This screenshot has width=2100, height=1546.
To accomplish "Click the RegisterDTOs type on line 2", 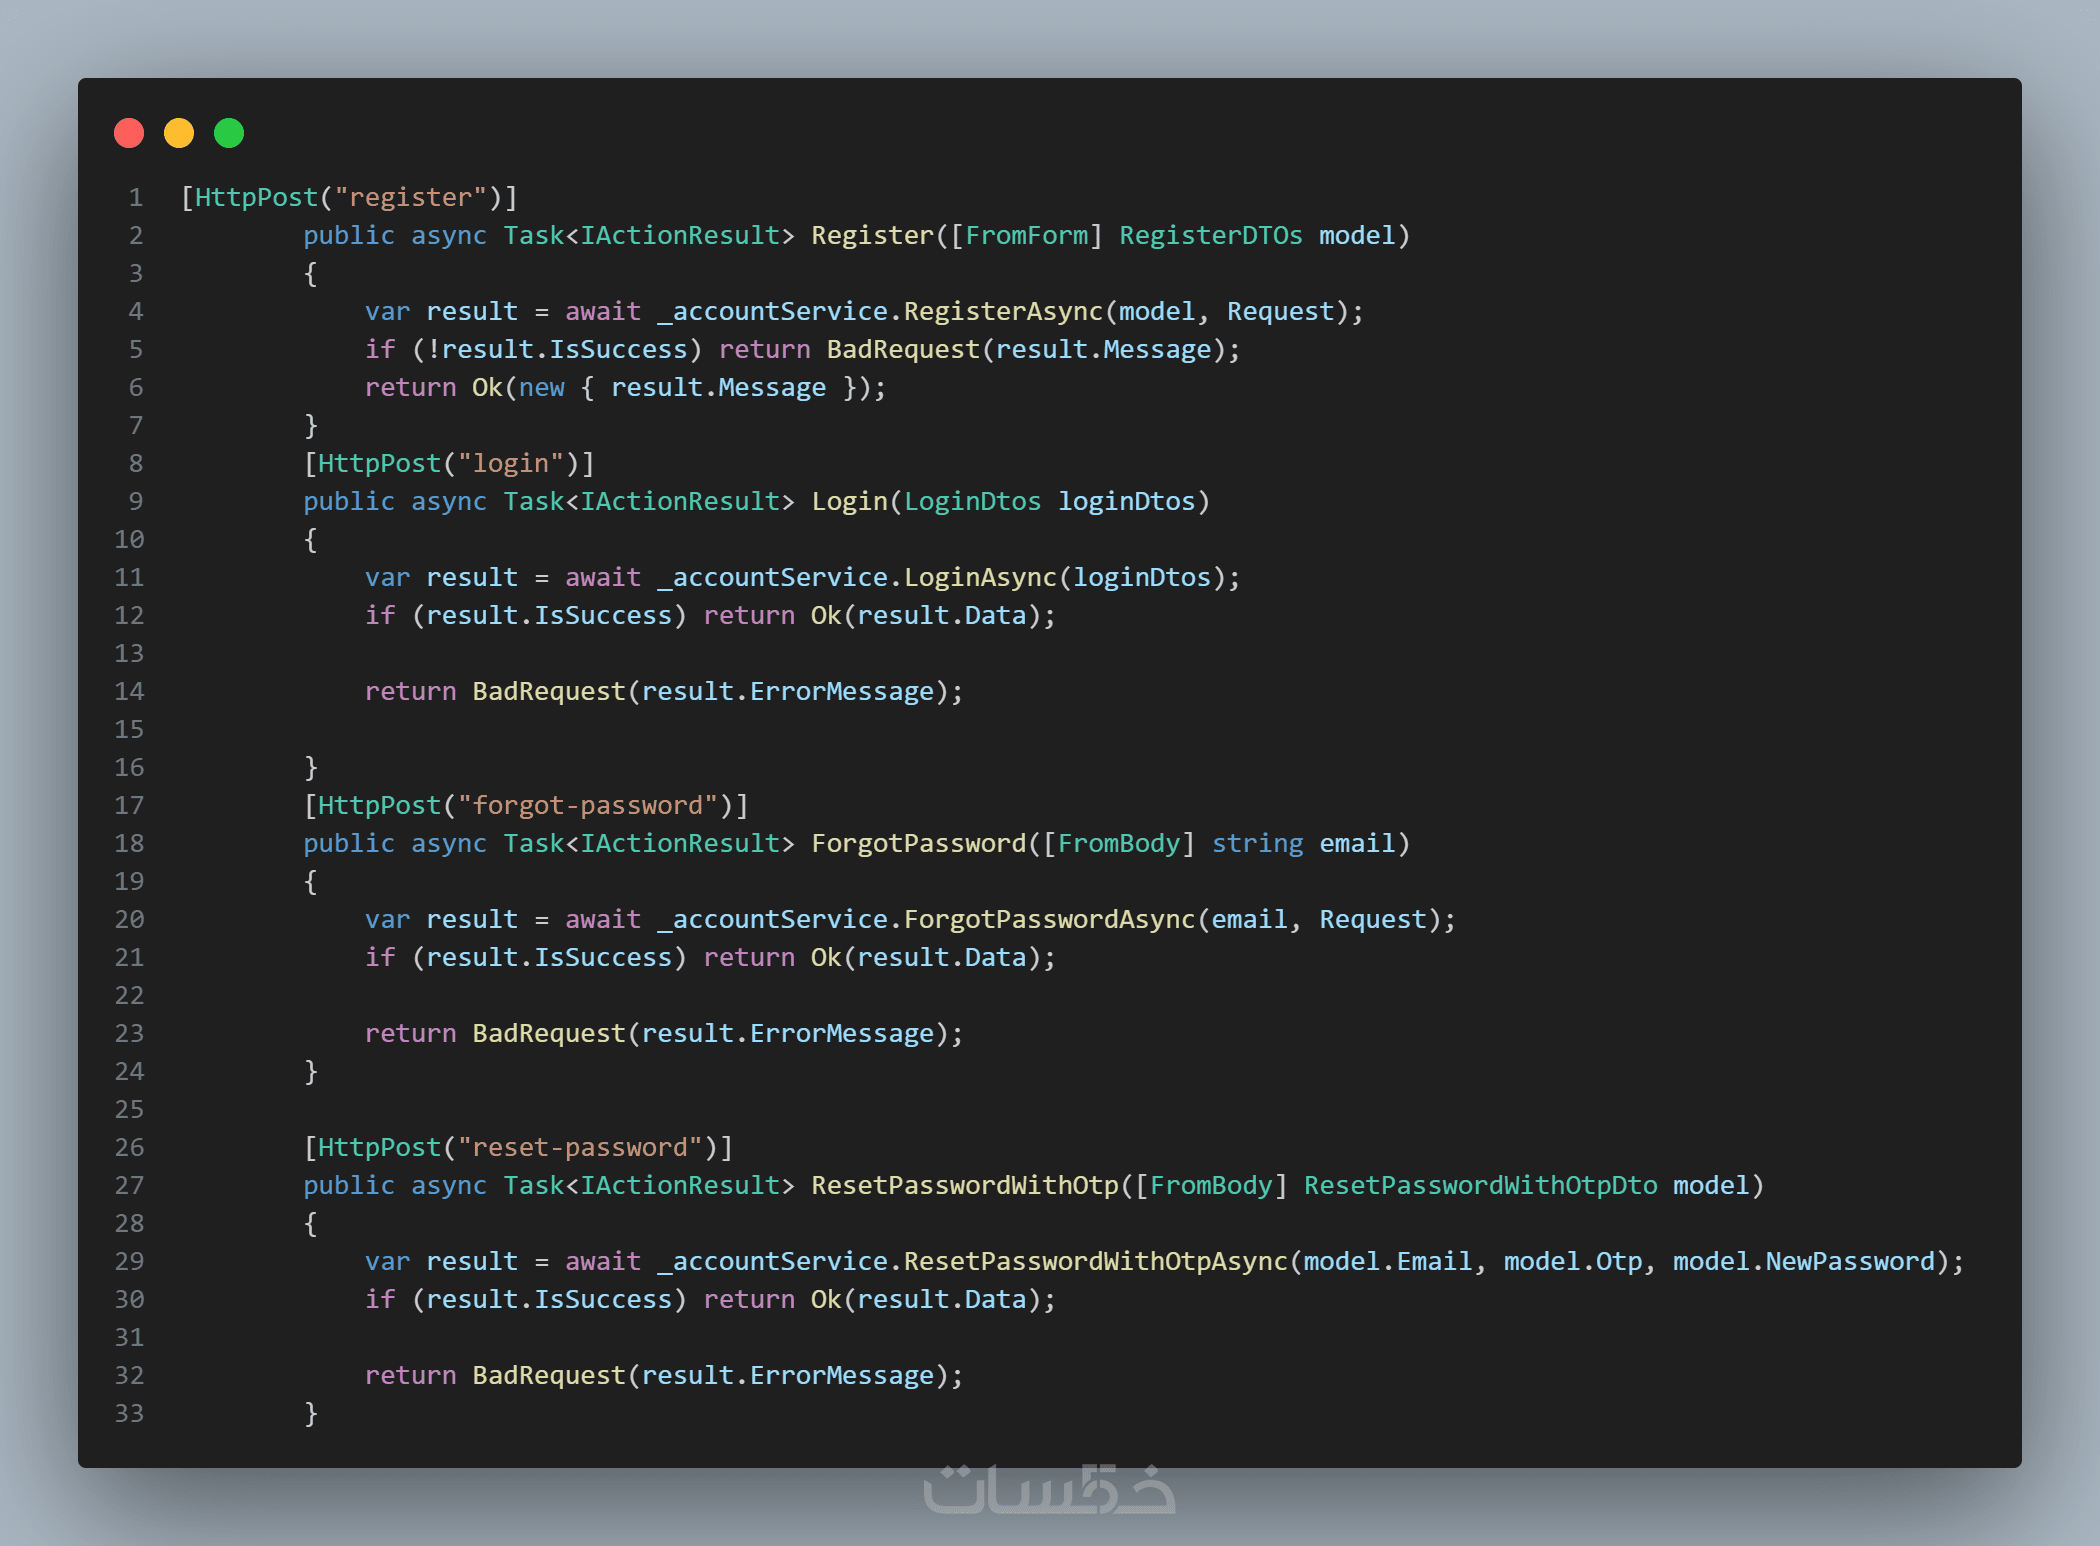I will click(1210, 236).
